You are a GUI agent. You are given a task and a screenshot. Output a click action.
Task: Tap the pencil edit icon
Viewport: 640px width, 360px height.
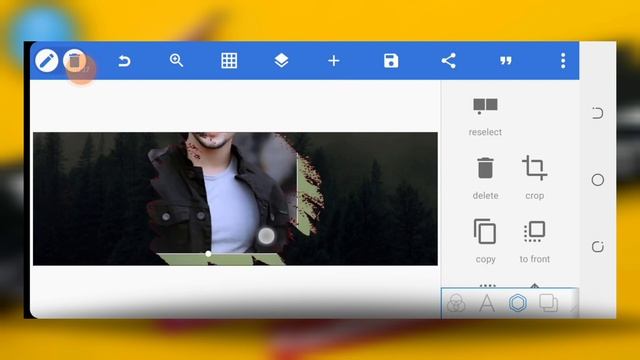tap(47, 61)
